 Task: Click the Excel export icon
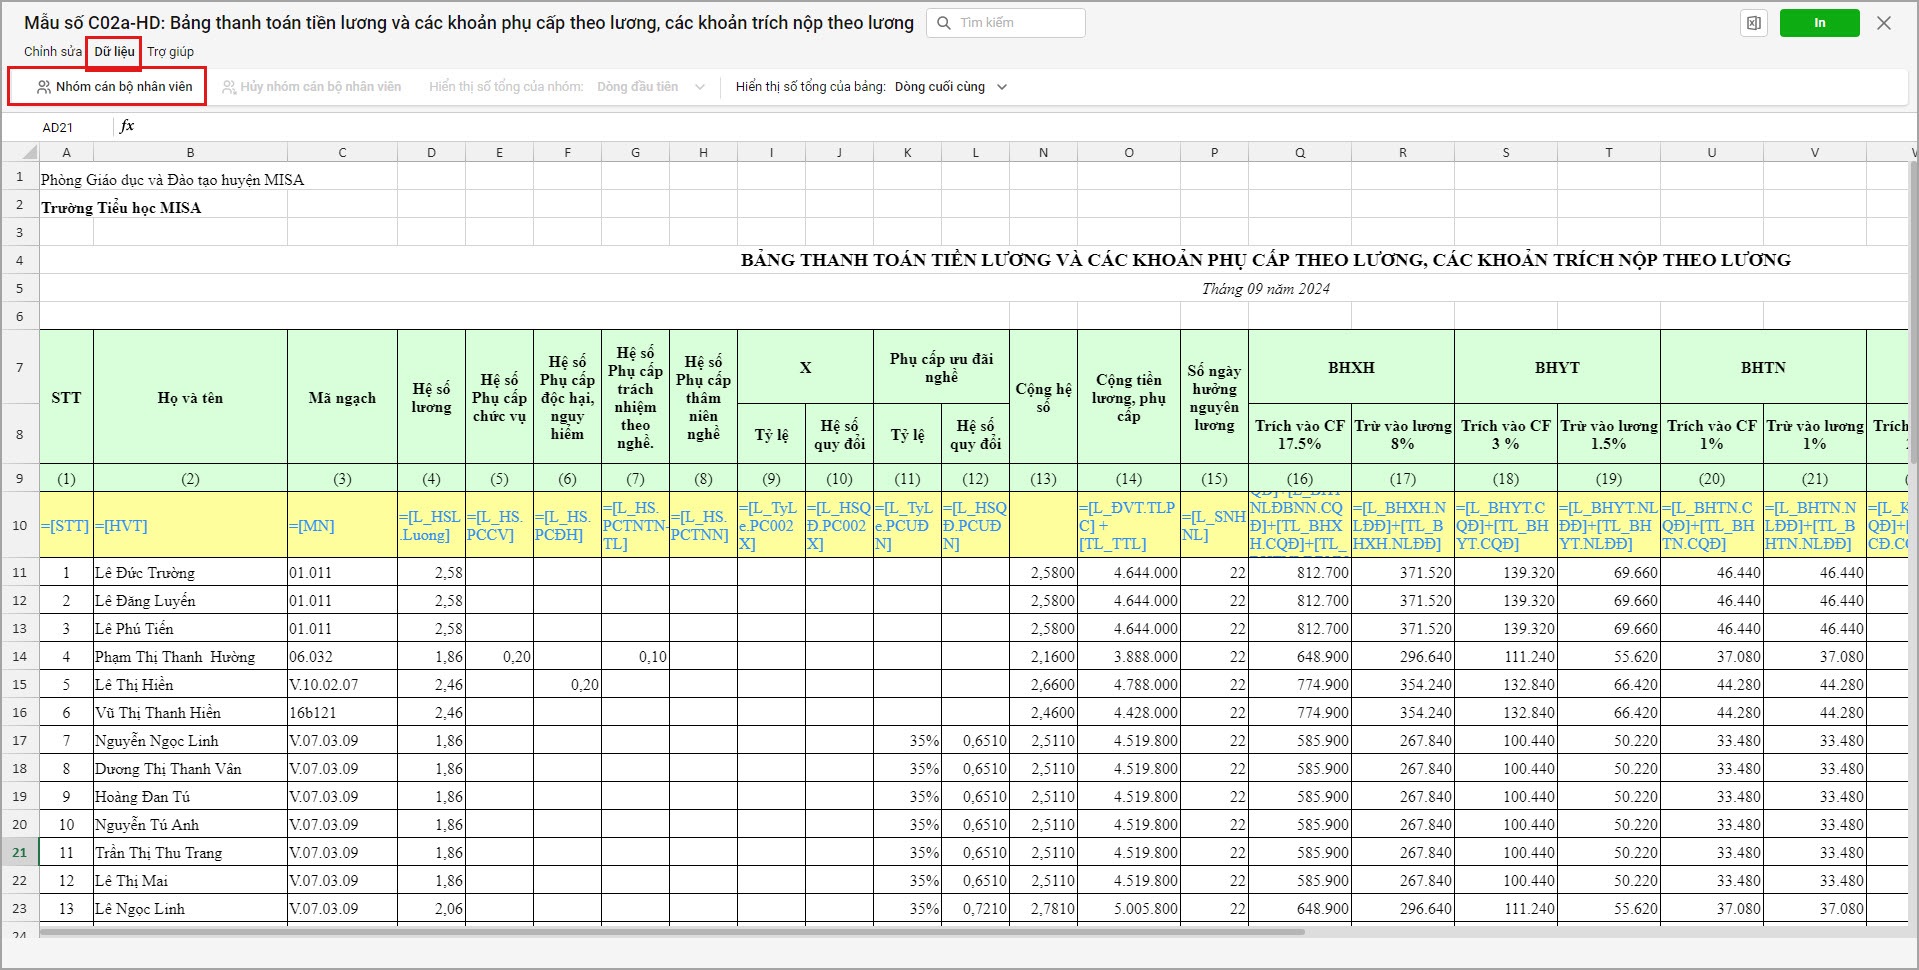pyautogui.click(x=1753, y=23)
